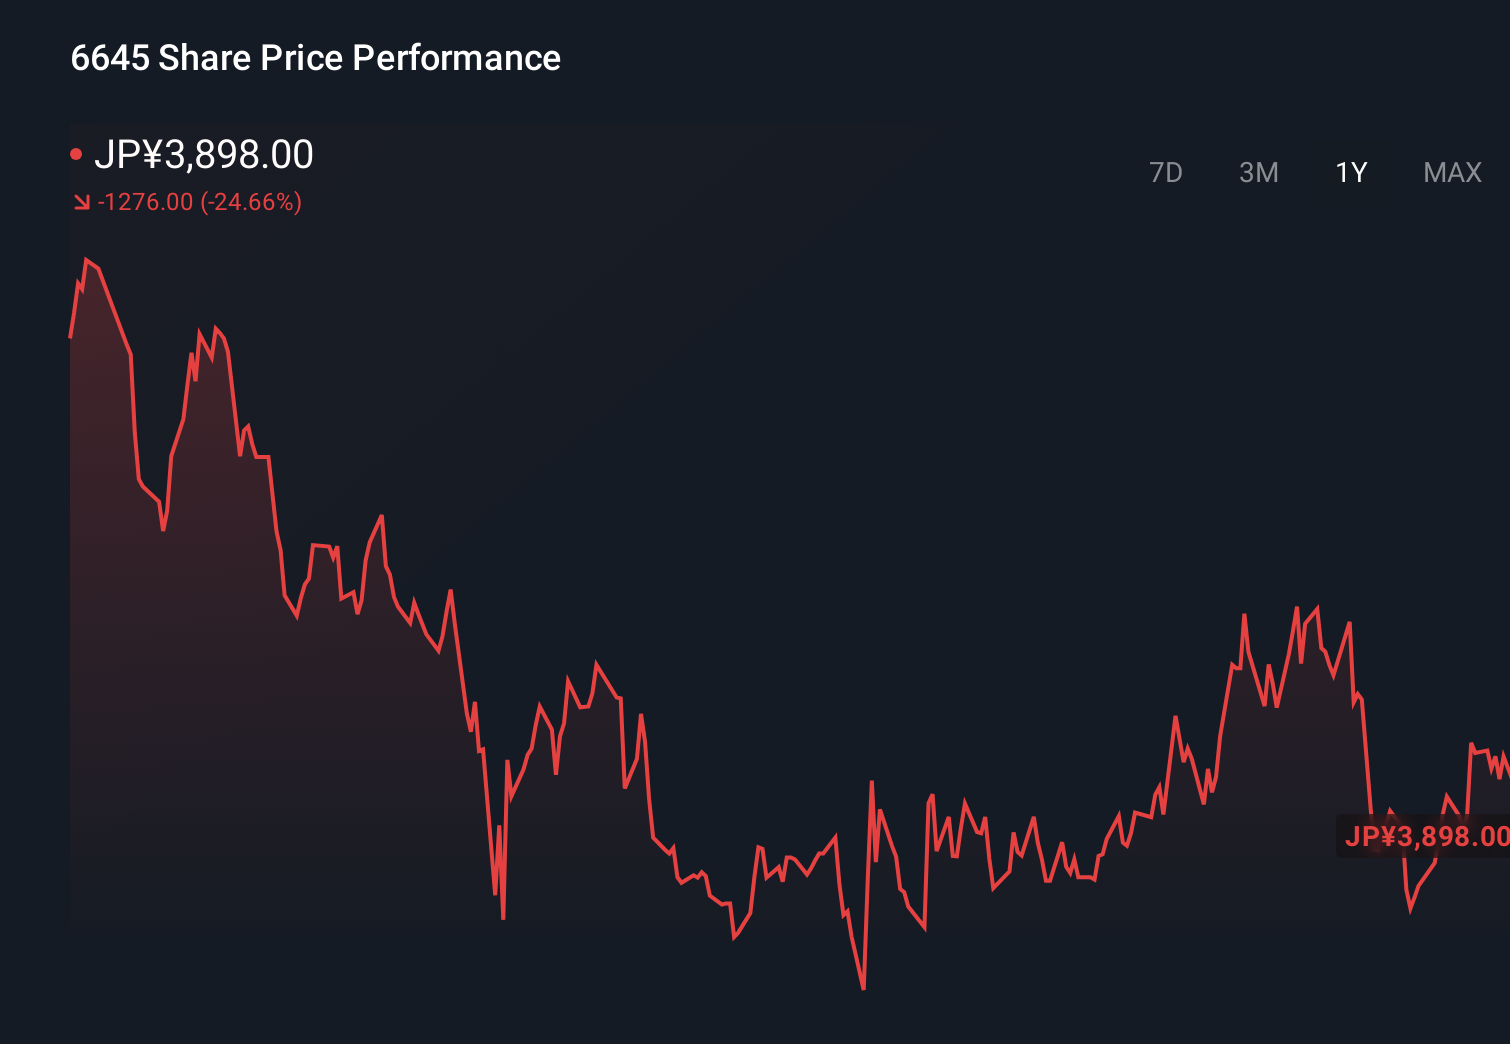Click the red price indicator dot
This screenshot has height=1044, width=1510.
(77, 152)
